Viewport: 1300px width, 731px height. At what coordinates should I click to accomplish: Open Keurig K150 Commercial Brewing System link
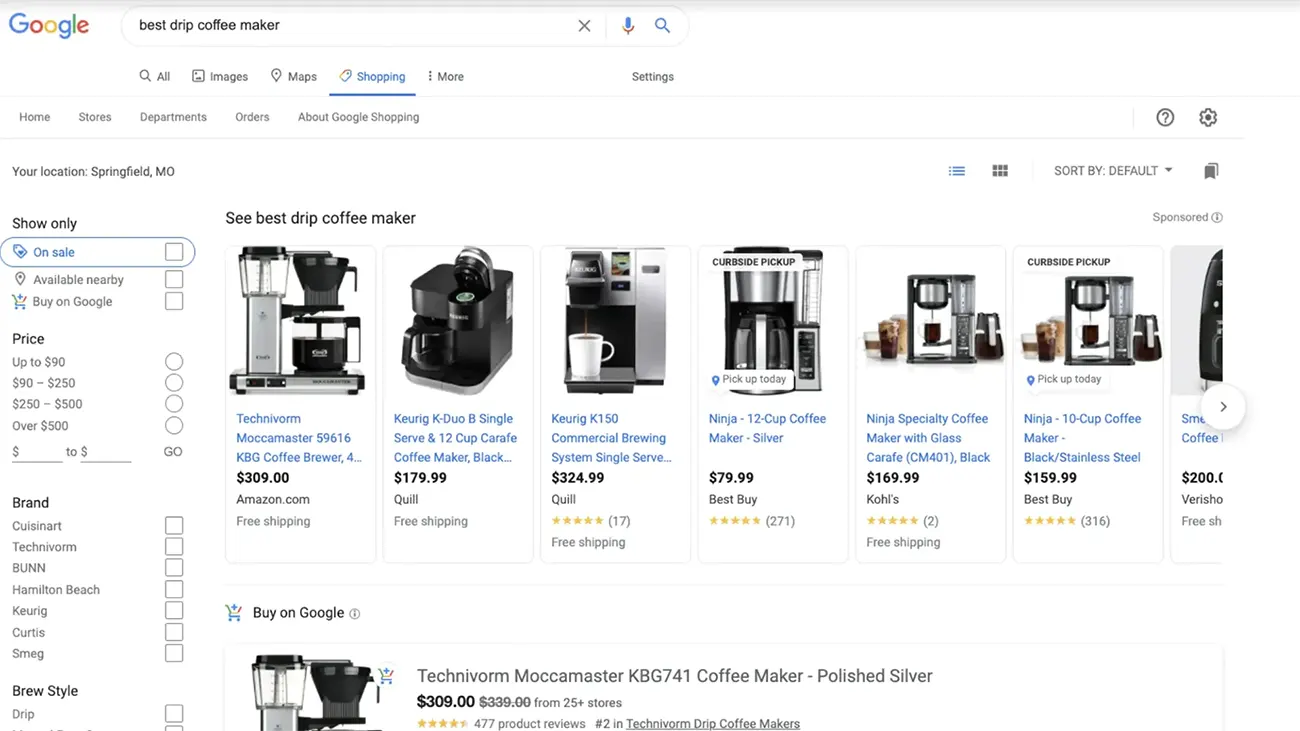coord(612,438)
